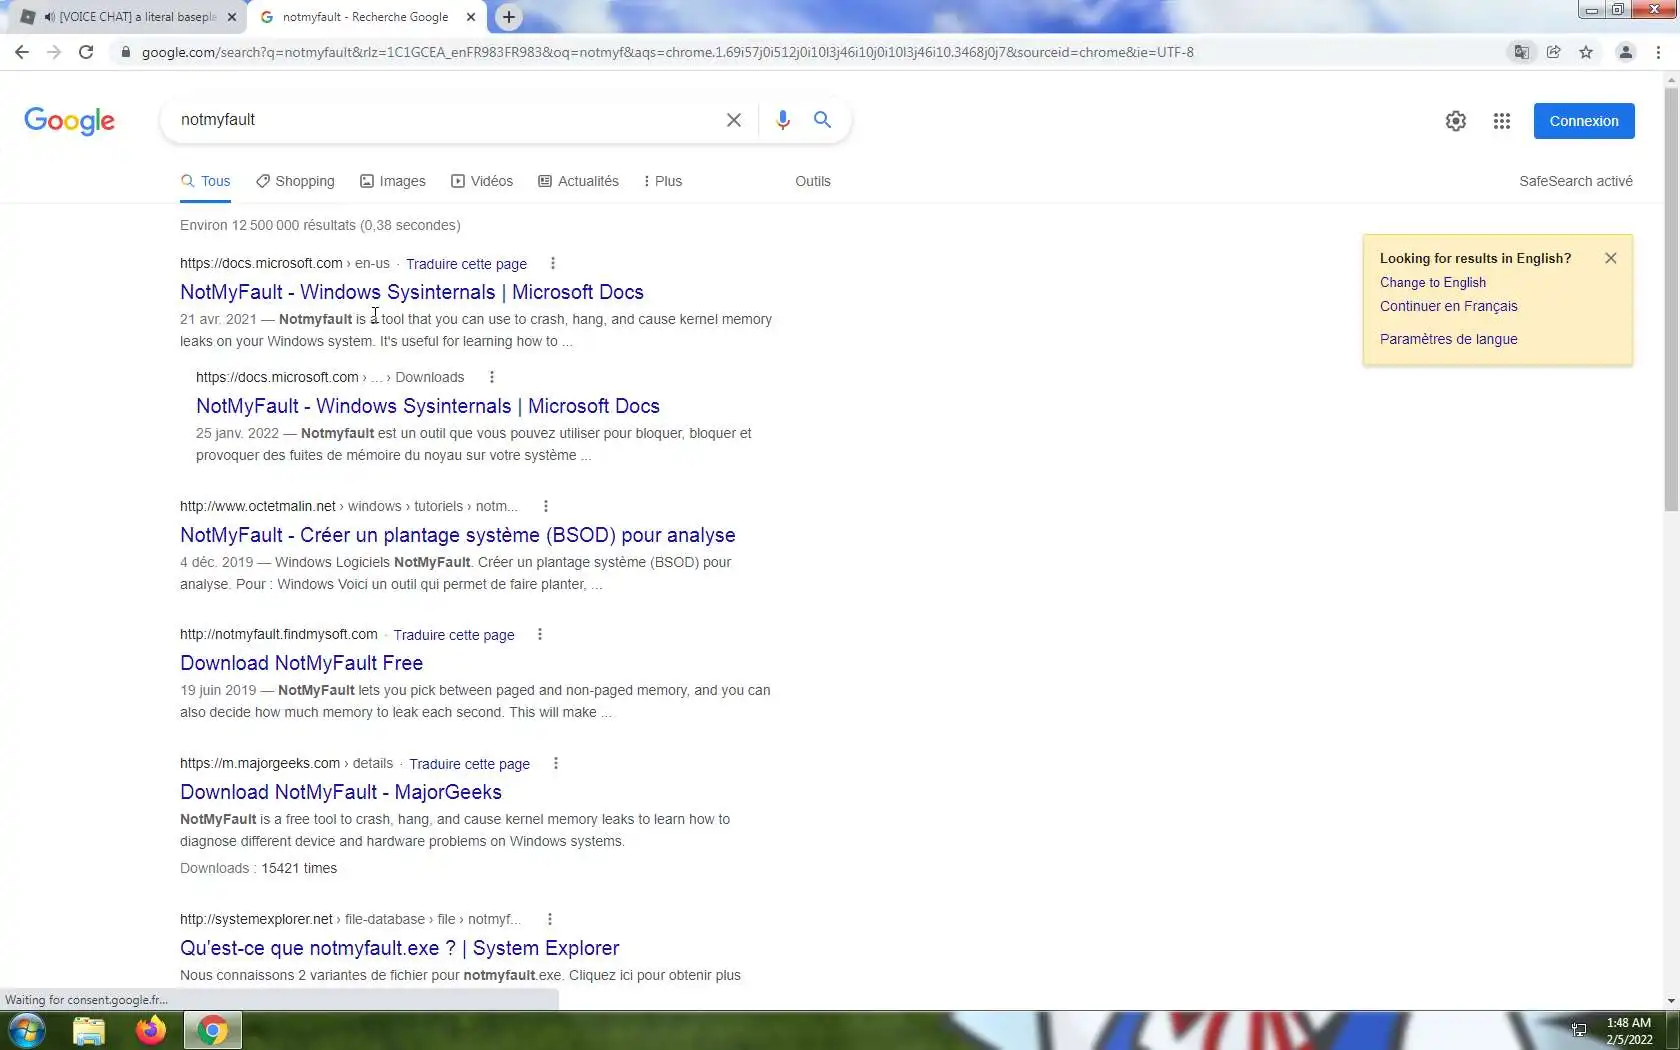Viewport: 1680px width, 1050px height.
Task: Open the Chrome profile avatar icon
Action: (1626, 52)
